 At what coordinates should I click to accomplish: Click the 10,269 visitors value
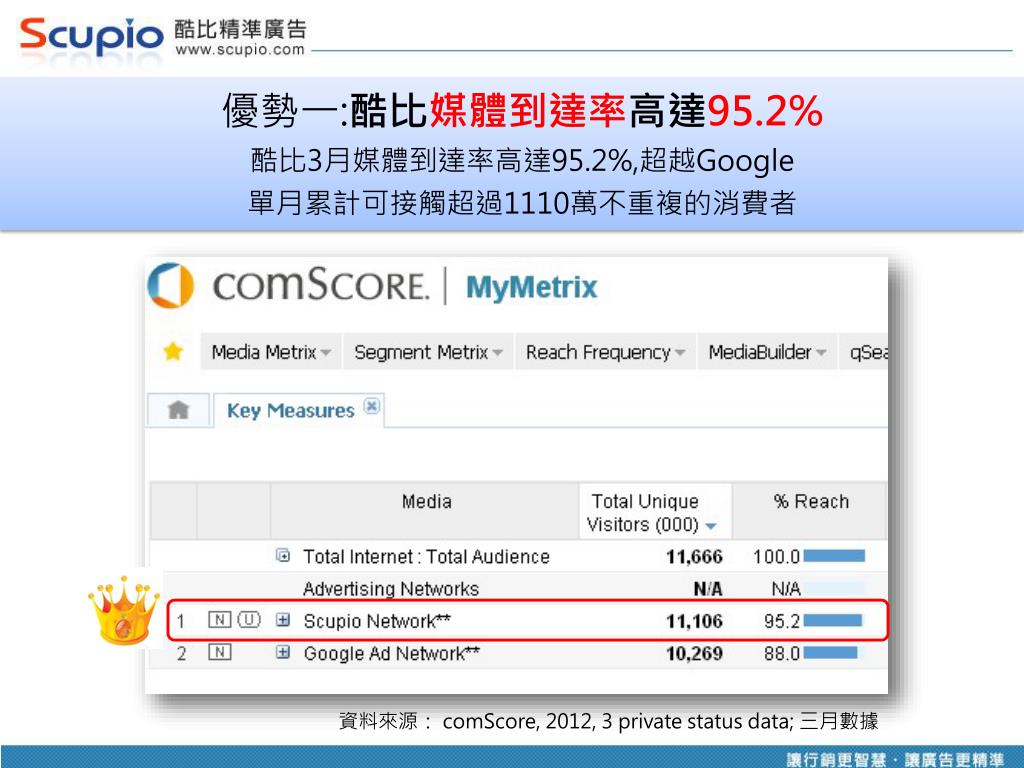694,653
